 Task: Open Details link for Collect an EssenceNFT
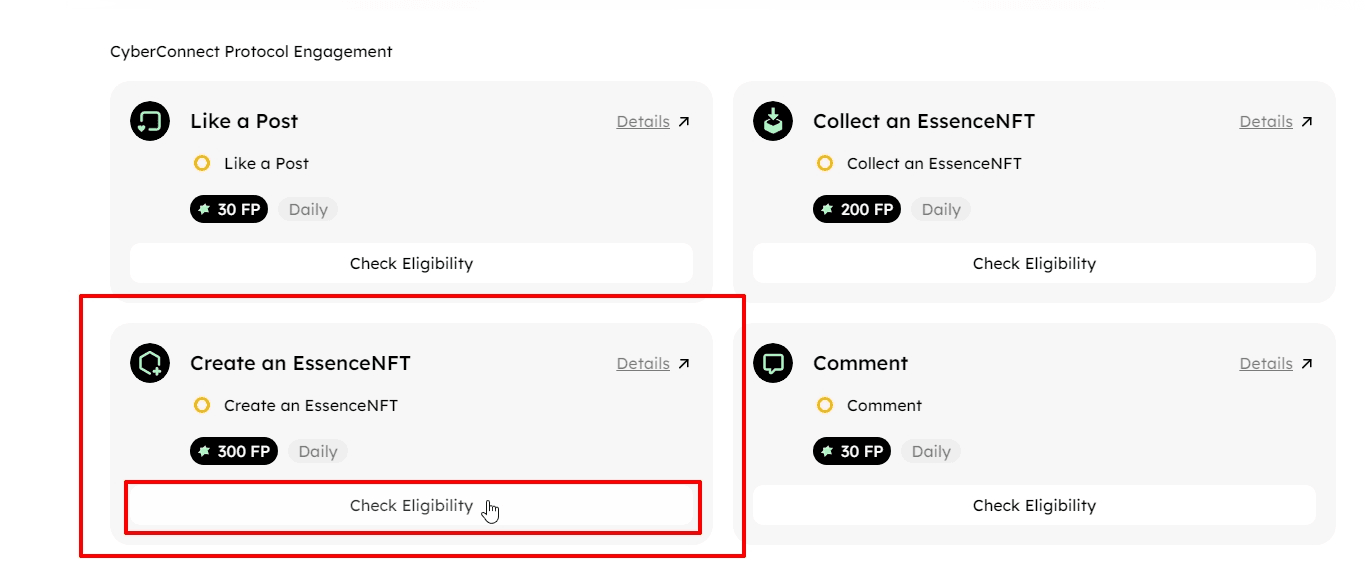pyautogui.click(x=1266, y=122)
